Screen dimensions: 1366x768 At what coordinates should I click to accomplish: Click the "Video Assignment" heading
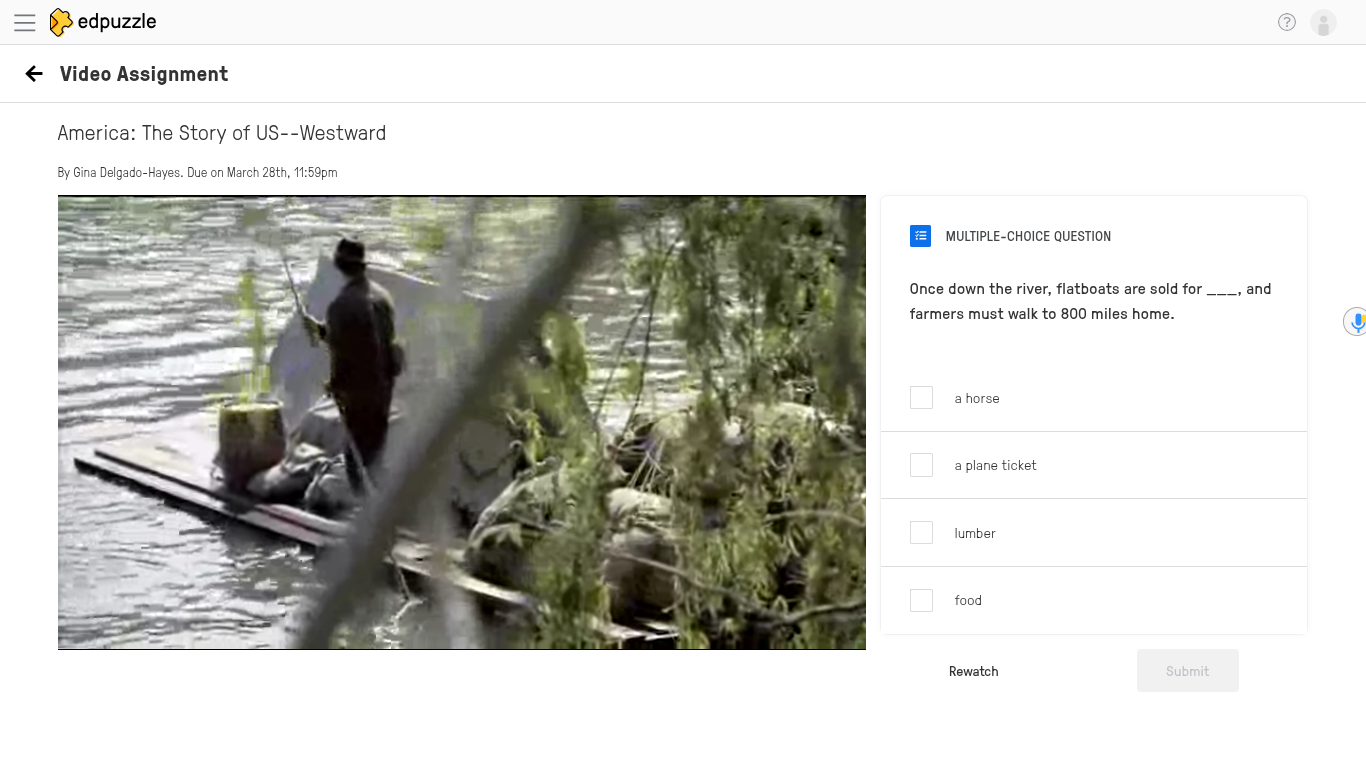[x=144, y=74]
